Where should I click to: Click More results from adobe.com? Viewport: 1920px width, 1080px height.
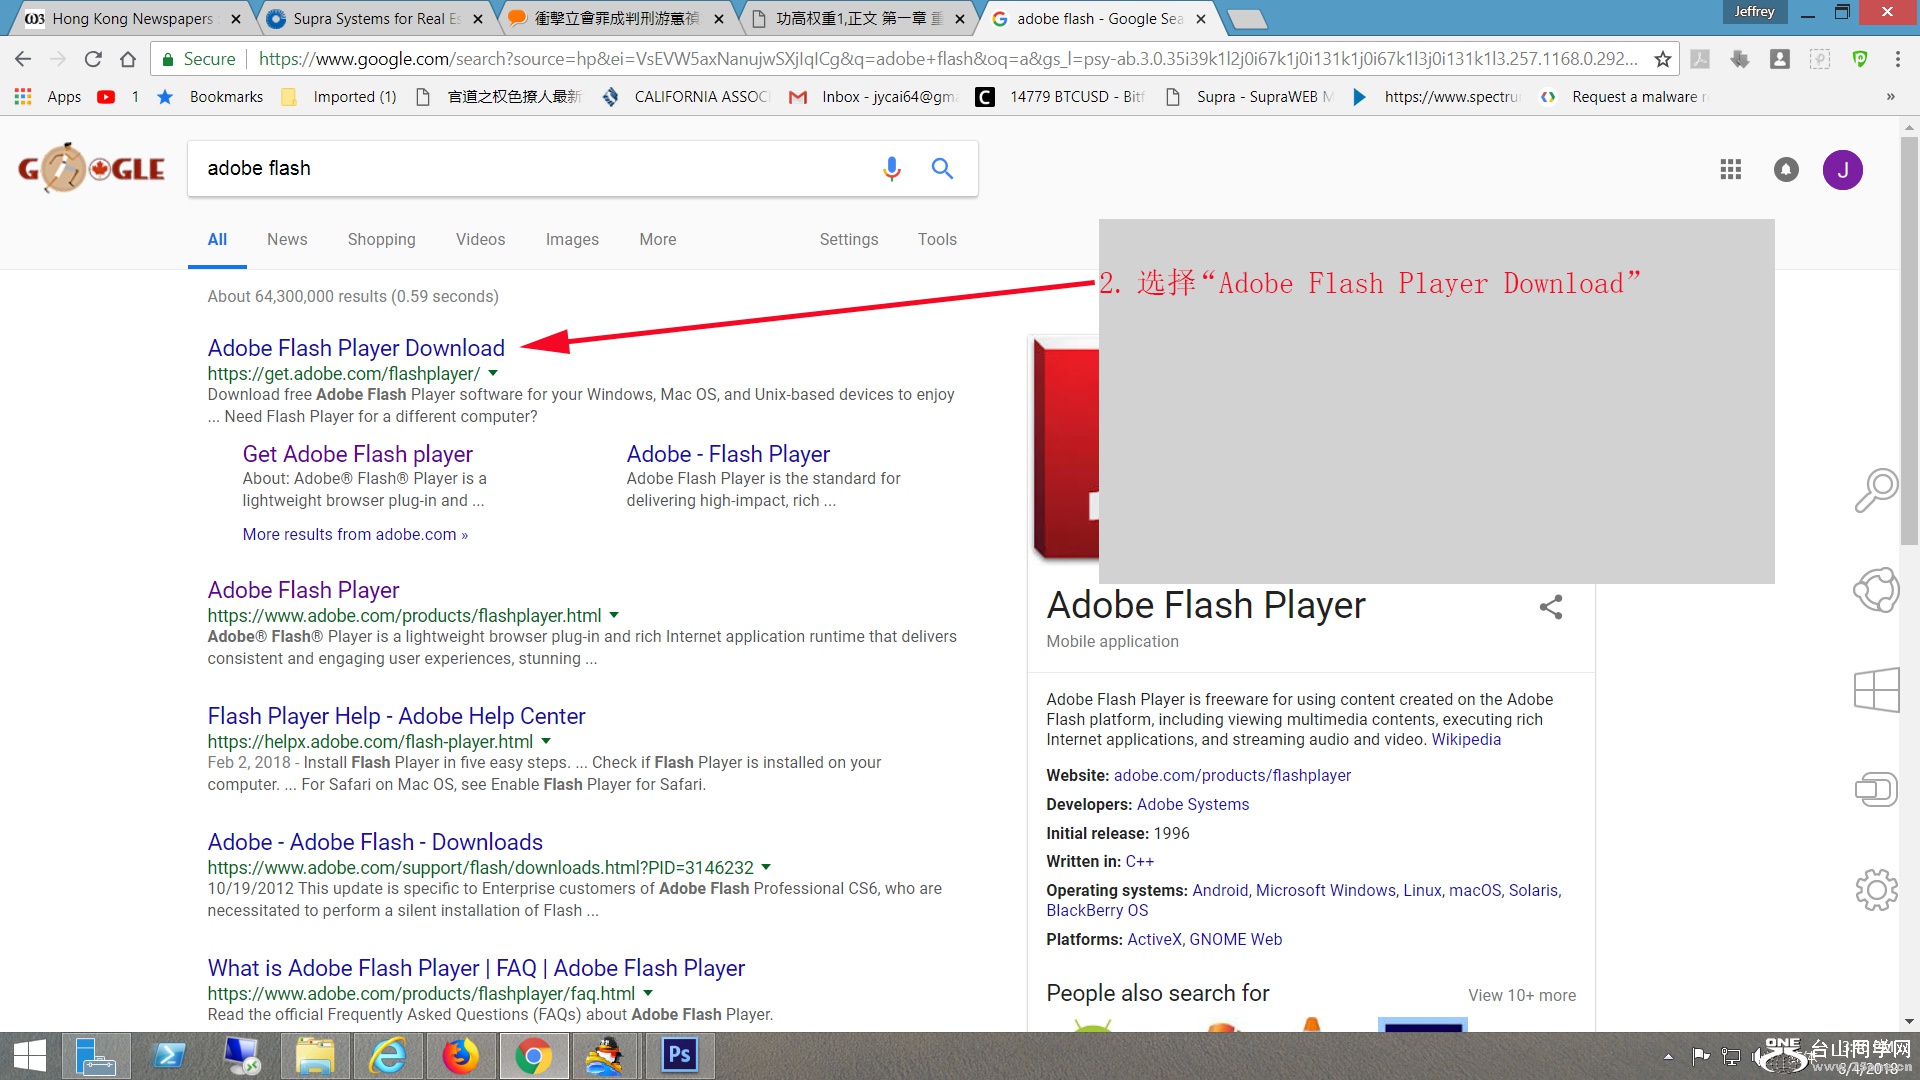tap(355, 534)
